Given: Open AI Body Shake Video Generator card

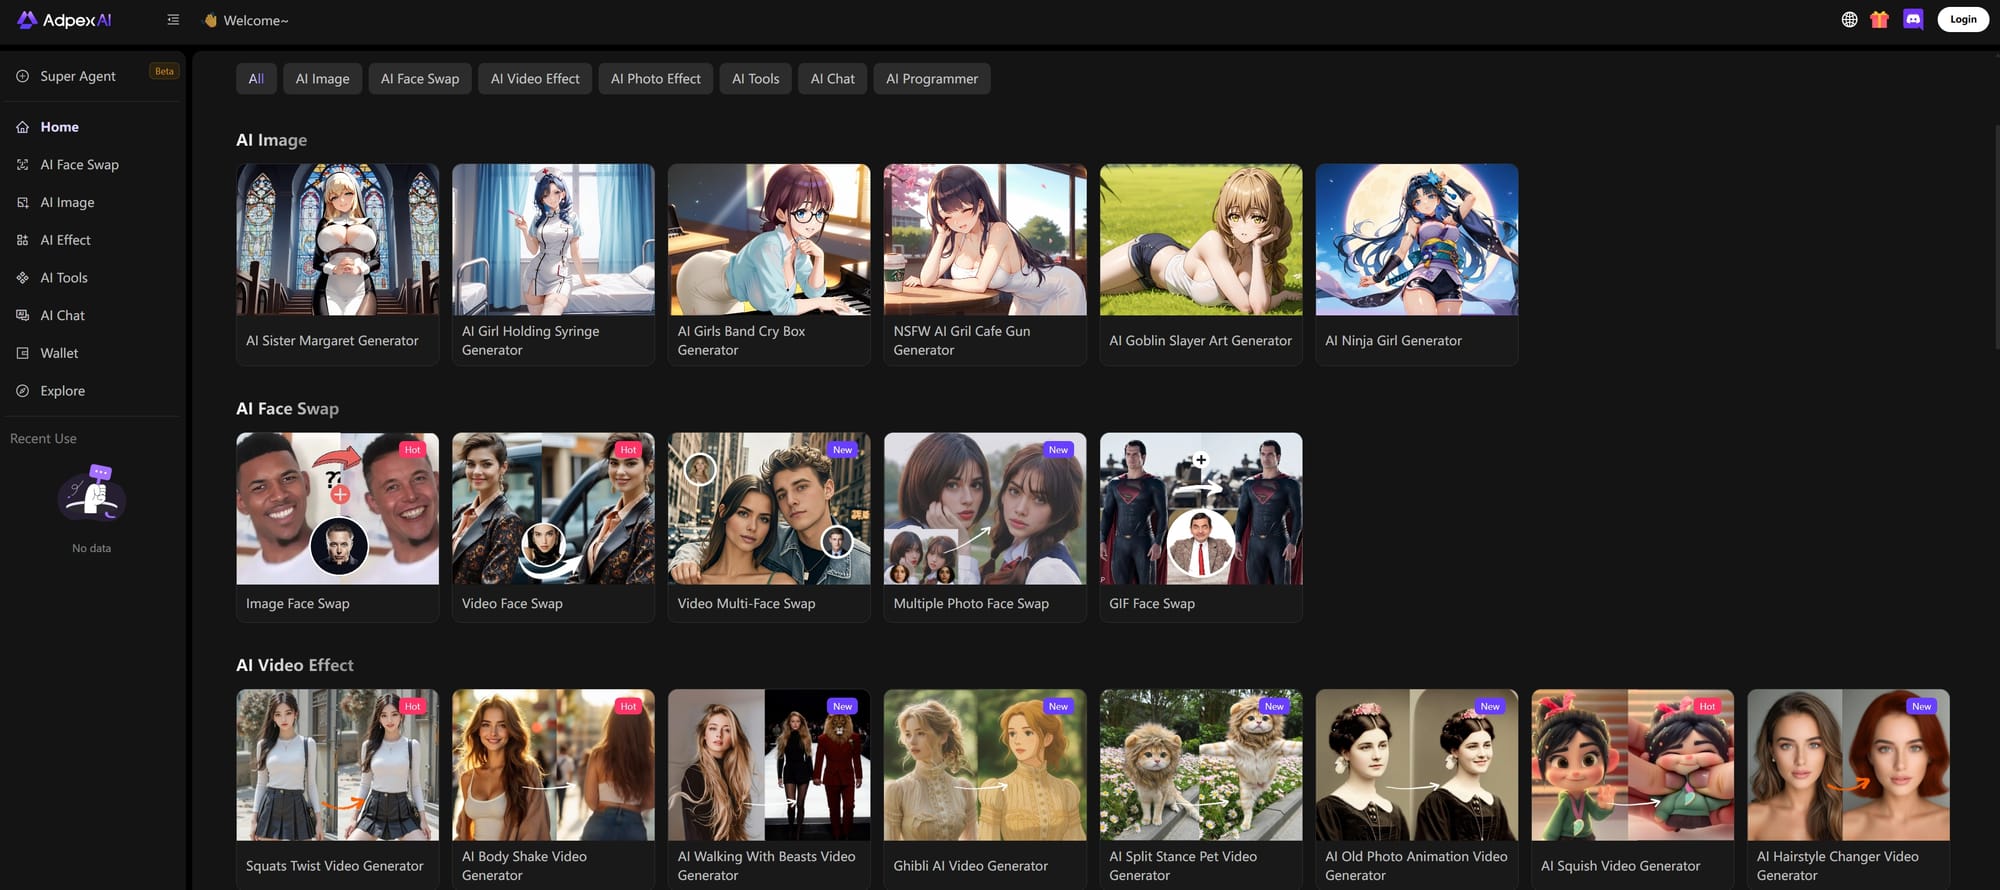Looking at the screenshot, I should [x=553, y=788].
